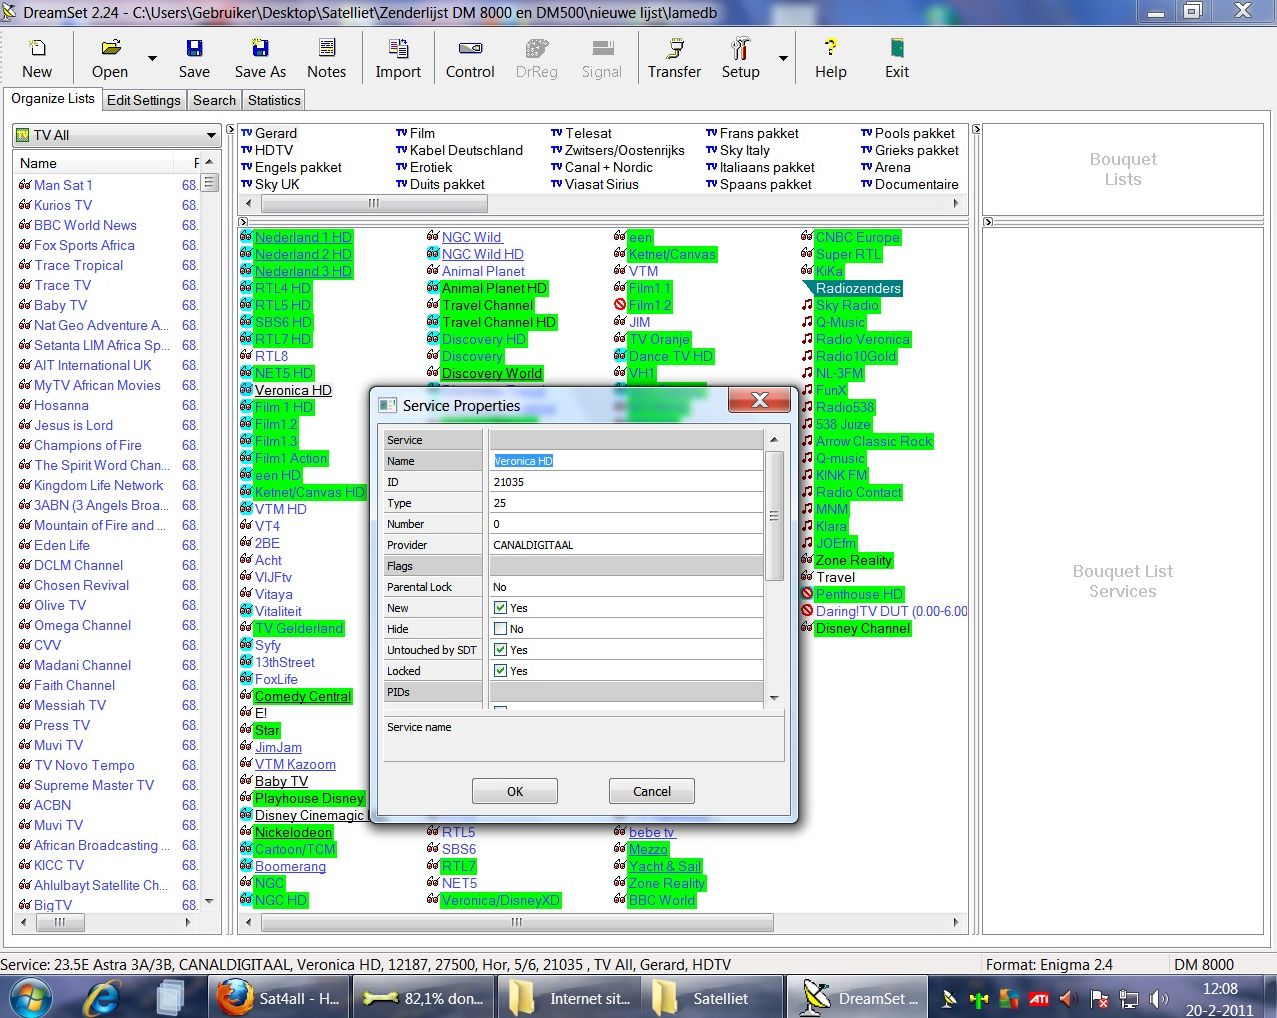The height and width of the screenshot is (1018, 1277).
Task: Collapse the Service property group header
Action: click(x=434, y=440)
